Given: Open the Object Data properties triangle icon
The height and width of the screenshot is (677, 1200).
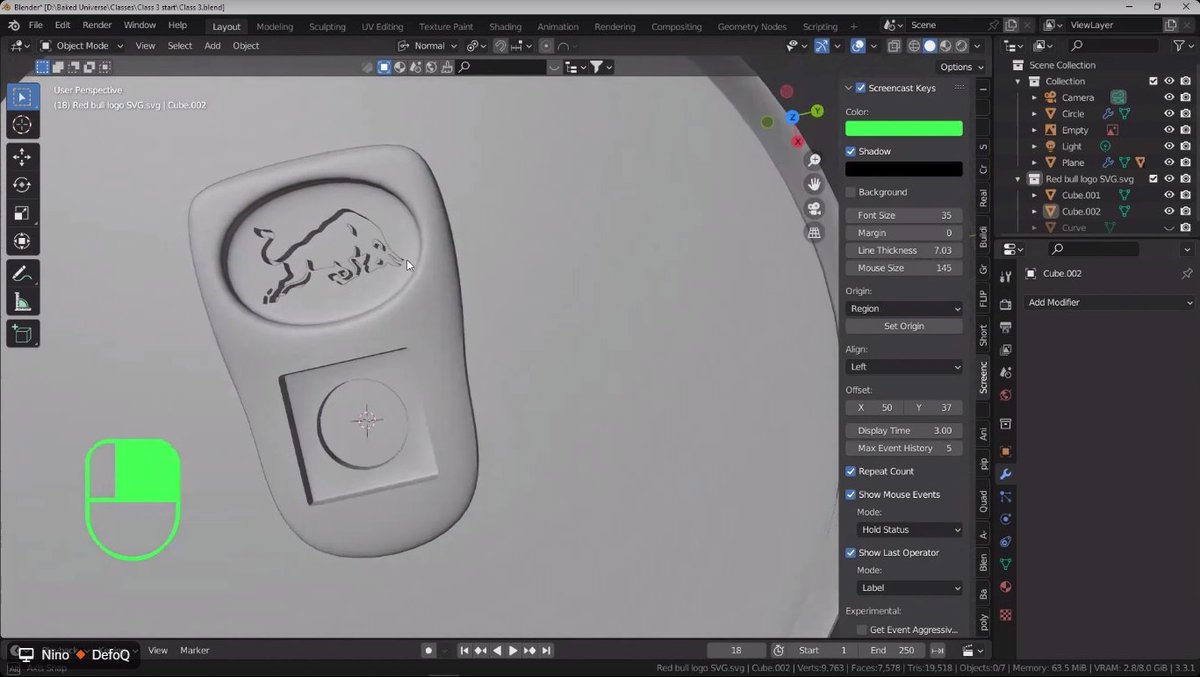Looking at the screenshot, I should 1006,564.
